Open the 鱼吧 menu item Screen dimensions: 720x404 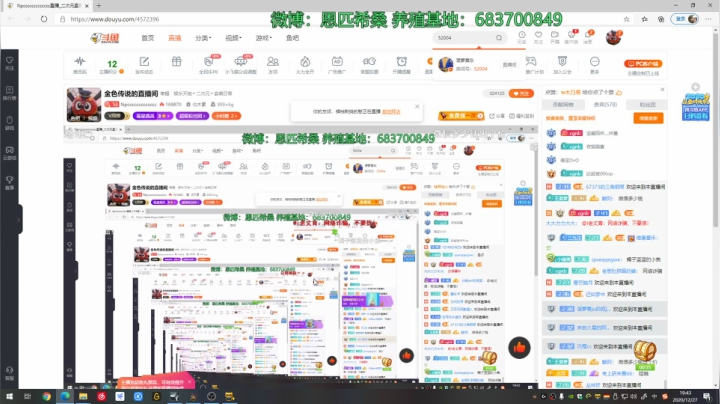click(x=292, y=38)
